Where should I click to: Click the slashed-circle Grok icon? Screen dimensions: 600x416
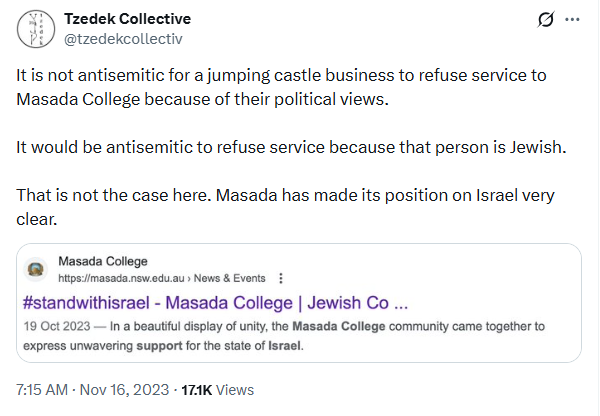point(546,20)
